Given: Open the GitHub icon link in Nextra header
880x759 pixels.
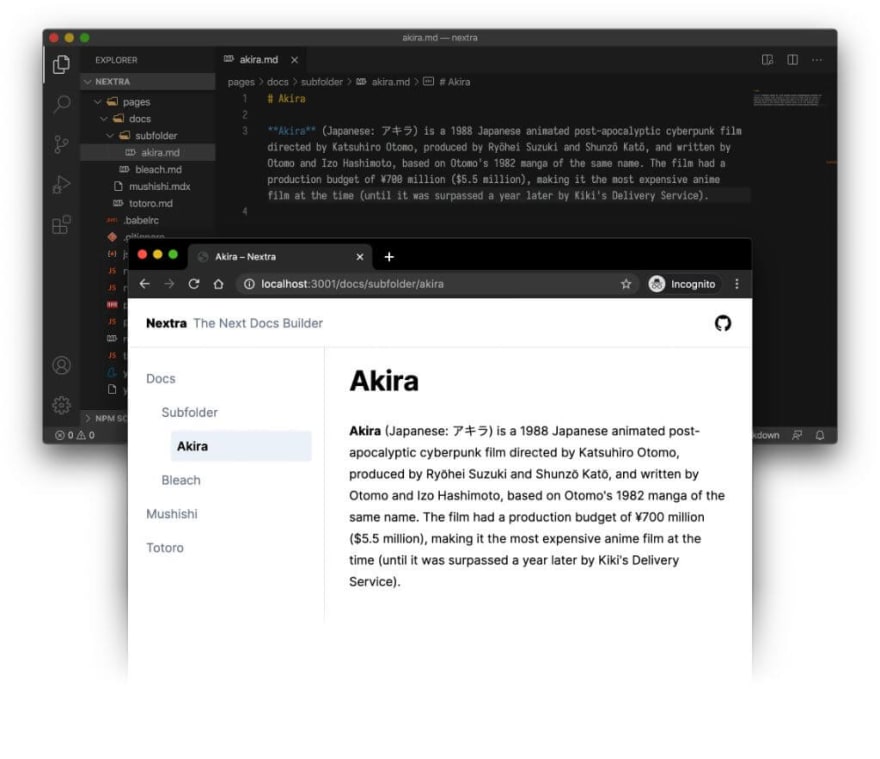Looking at the screenshot, I should 723,323.
